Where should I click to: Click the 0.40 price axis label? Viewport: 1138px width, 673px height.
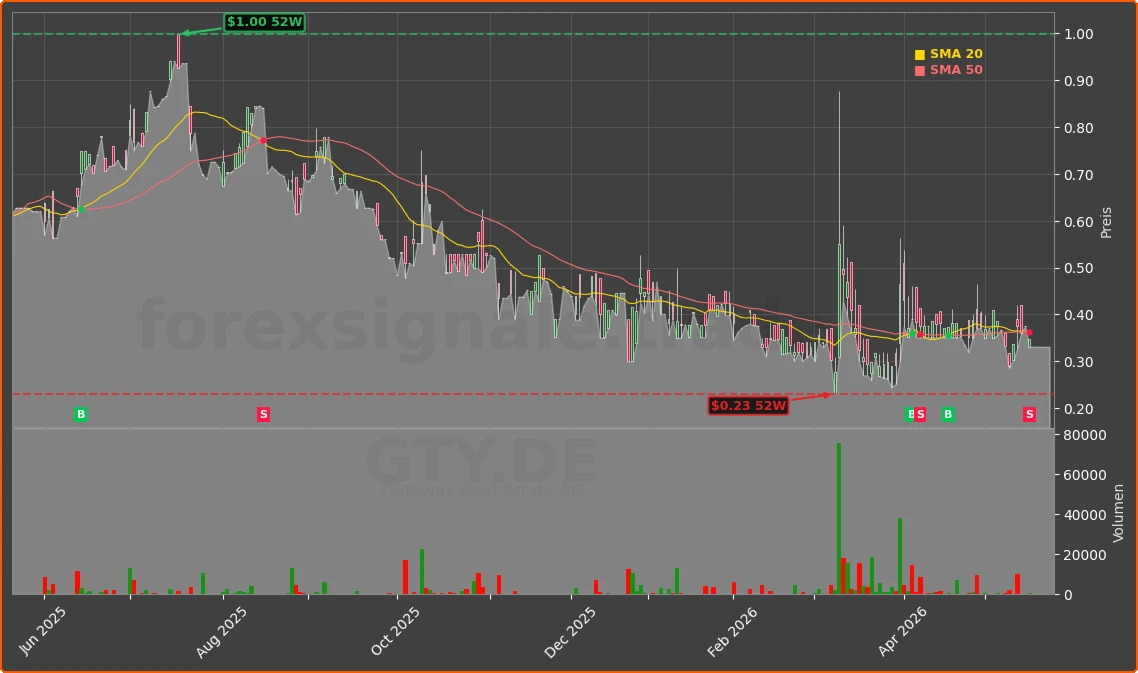pos(1078,315)
